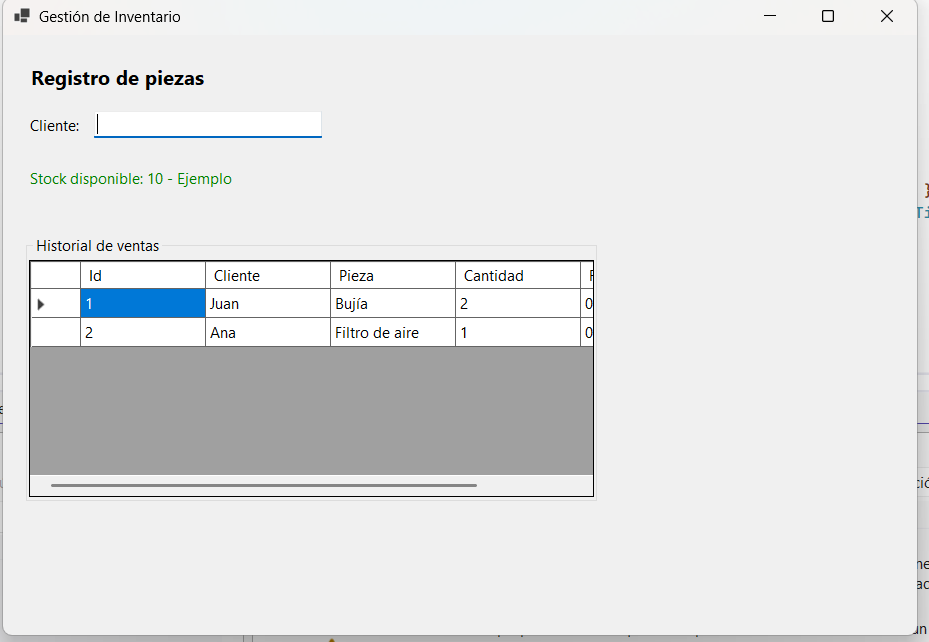Click the Cliente column header in grid

(267, 276)
